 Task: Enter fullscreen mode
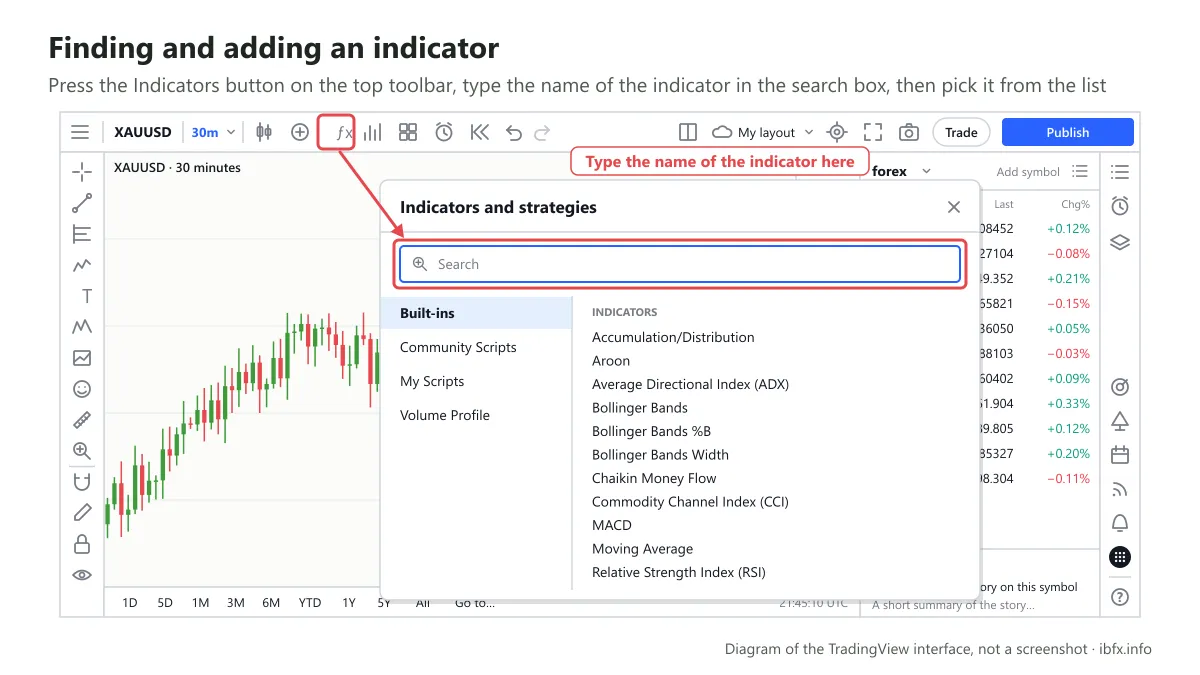[x=873, y=132]
